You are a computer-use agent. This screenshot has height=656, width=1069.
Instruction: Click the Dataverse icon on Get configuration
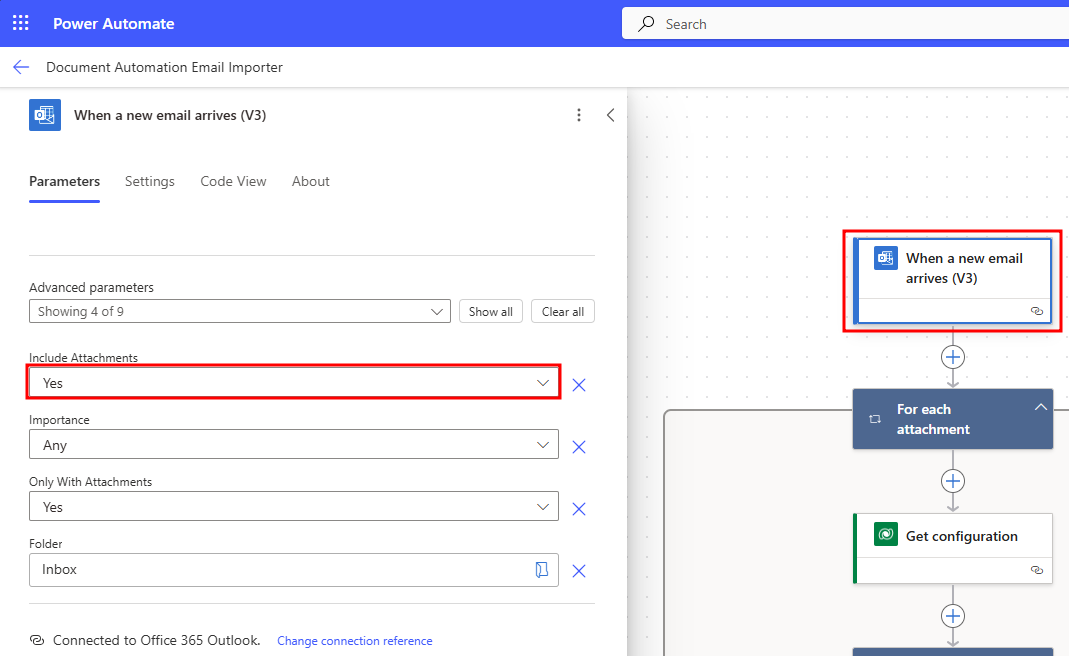[884, 534]
